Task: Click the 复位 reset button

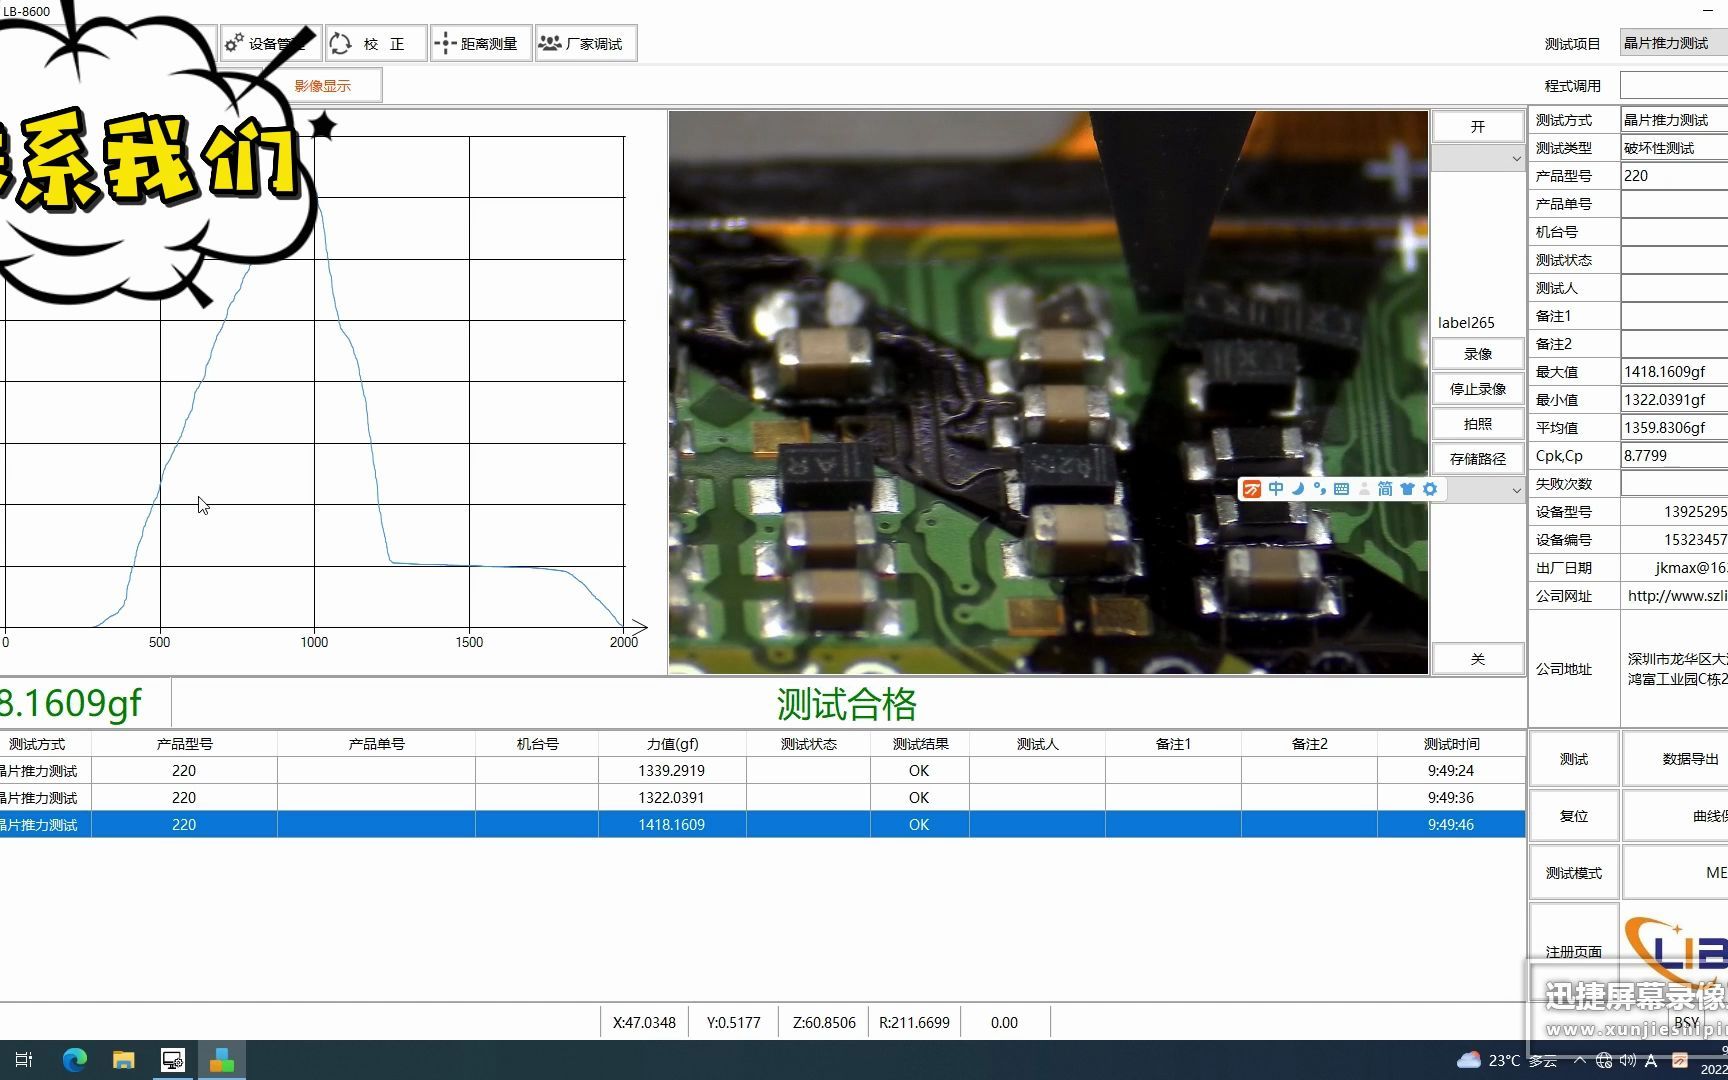Action: click(x=1574, y=816)
